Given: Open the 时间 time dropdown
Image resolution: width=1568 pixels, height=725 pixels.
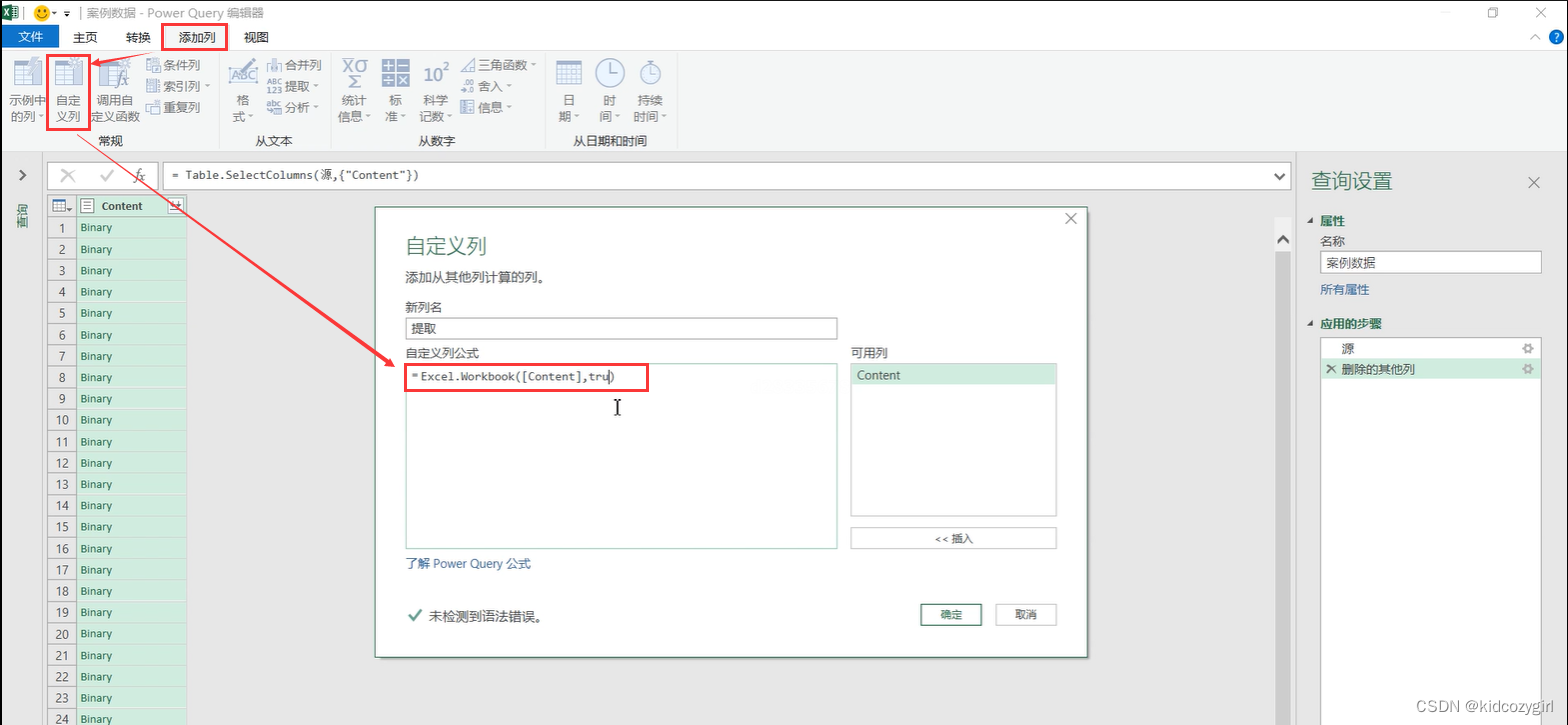Looking at the screenshot, I should pos(609,90).
